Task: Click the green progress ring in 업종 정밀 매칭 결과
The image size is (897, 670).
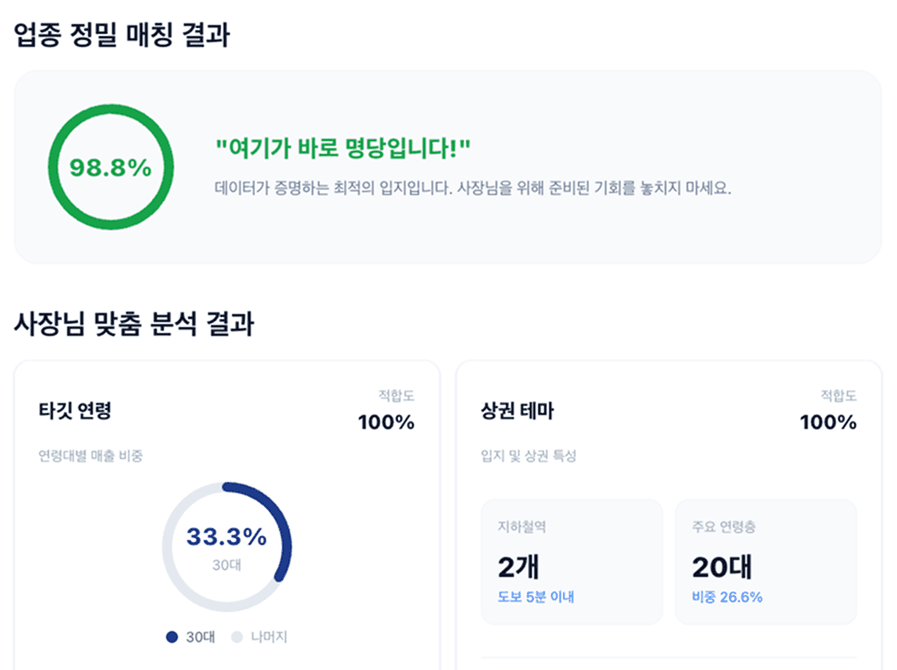Action: (110, 166)
